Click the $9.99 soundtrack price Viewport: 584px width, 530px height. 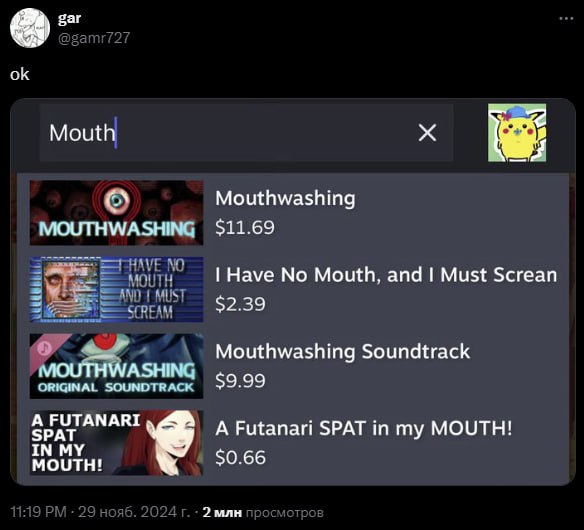(240, 381)
